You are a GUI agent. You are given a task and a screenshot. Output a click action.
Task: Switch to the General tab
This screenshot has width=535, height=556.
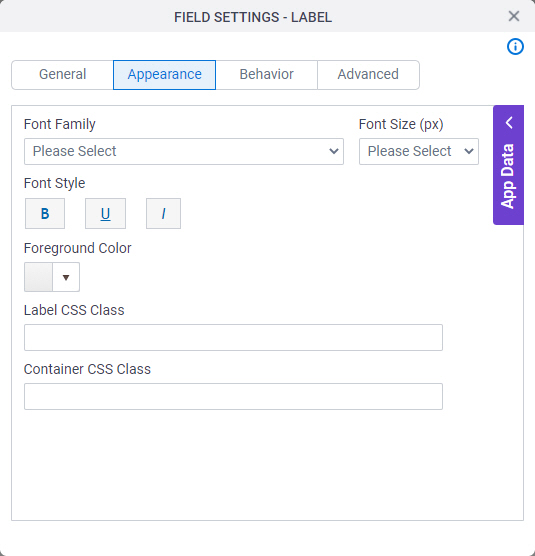pyautogui.click(x=62, y=75)
